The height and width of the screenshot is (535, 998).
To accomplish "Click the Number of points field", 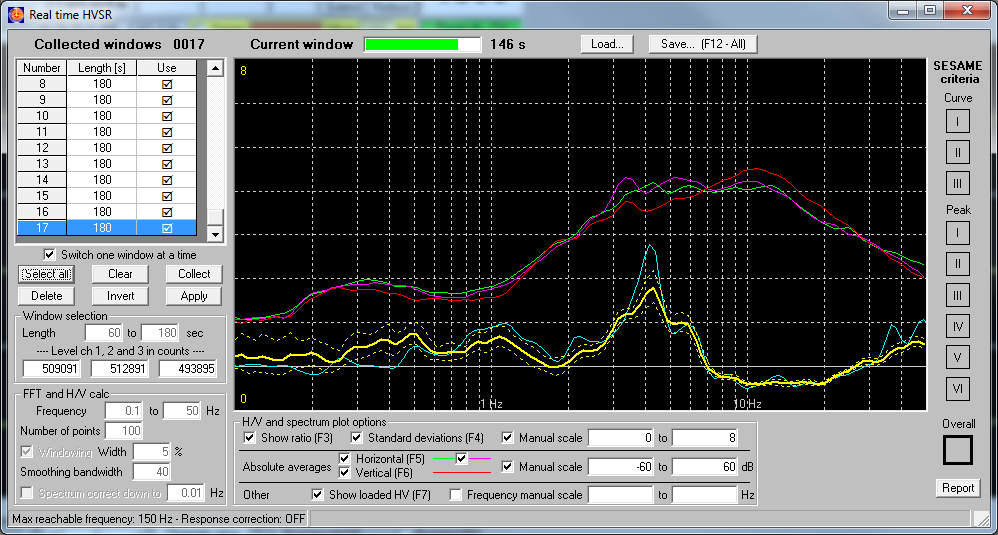I will click(x=123, y=431).
